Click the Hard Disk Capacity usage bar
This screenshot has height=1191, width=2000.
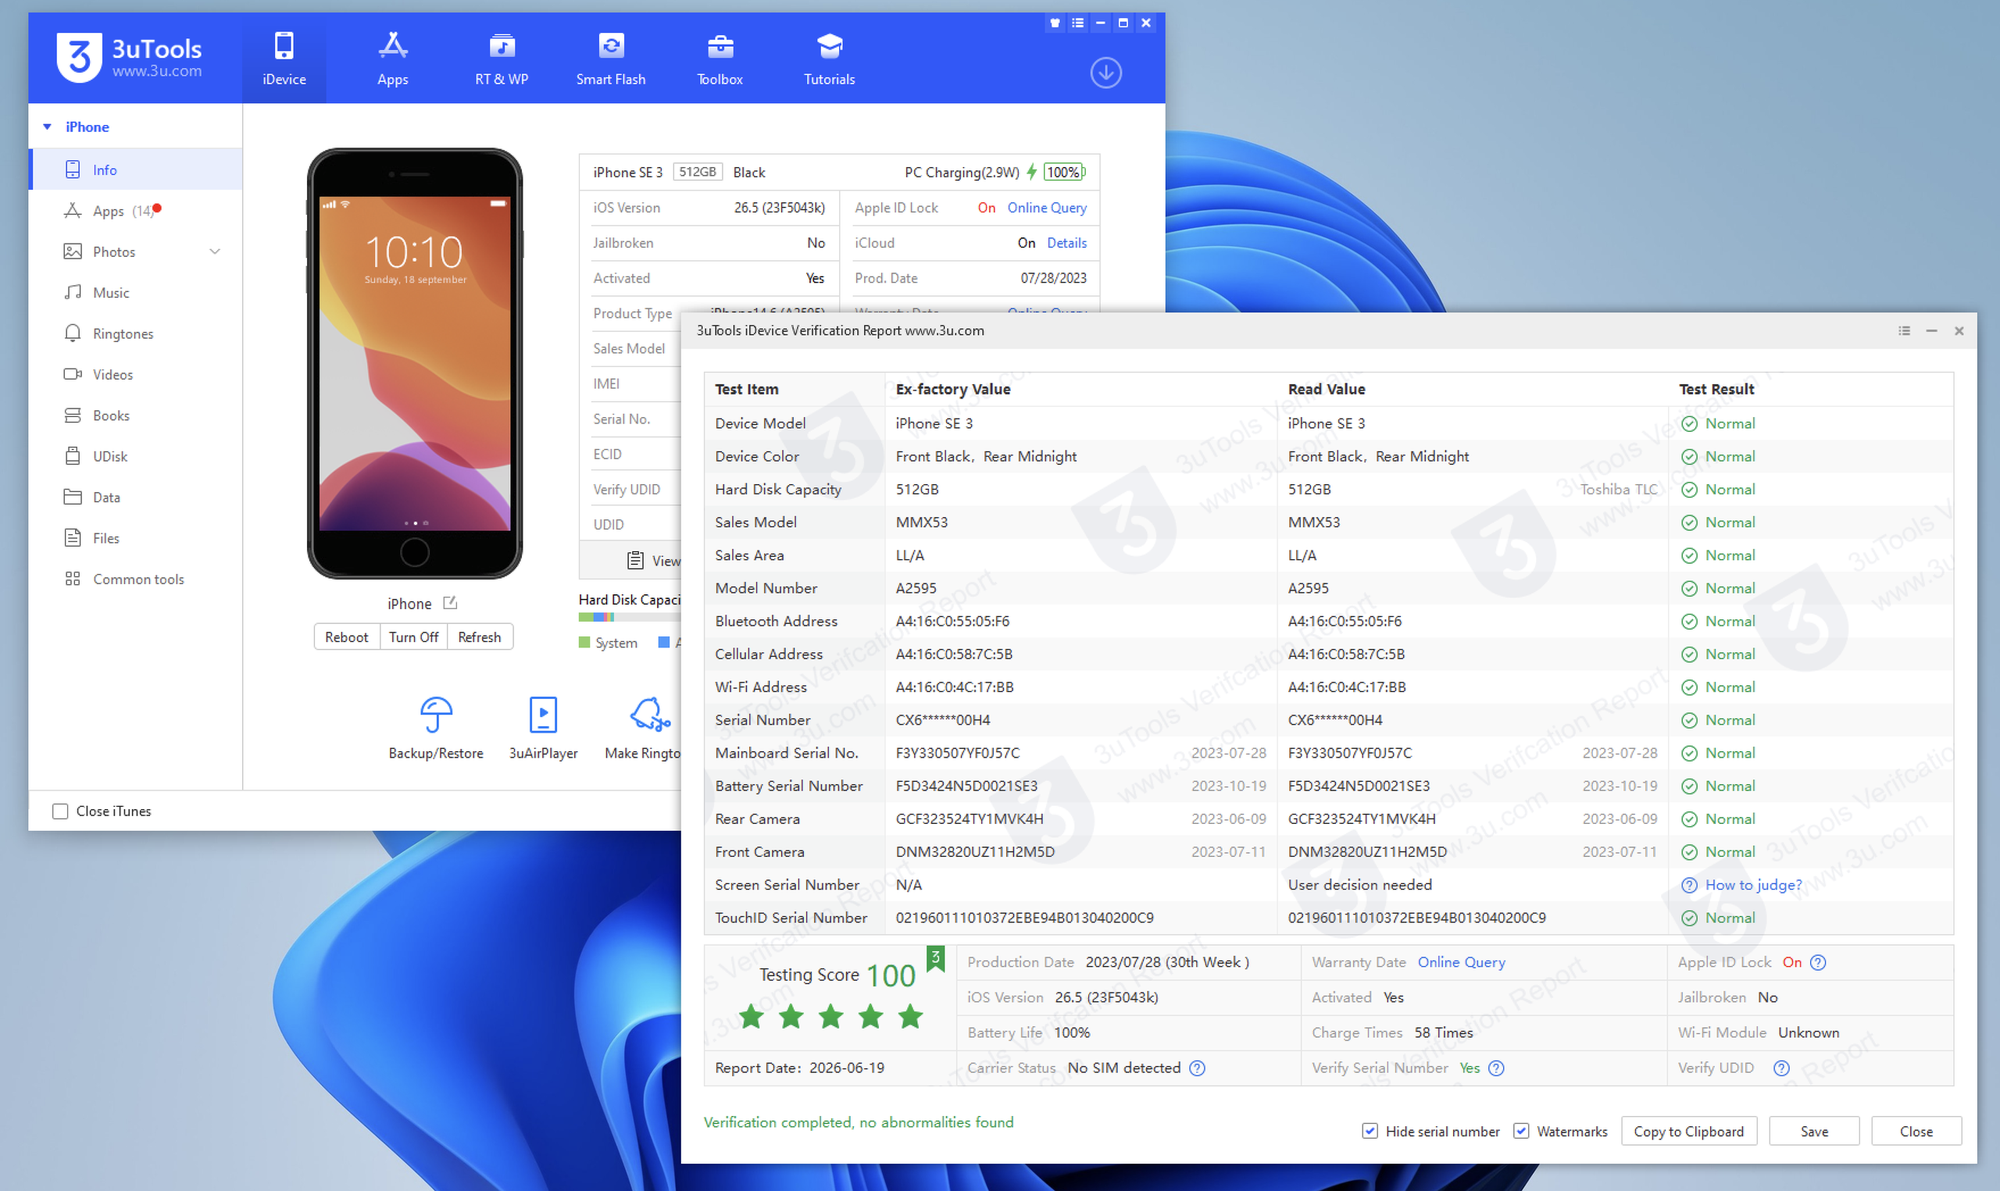pyautogui.click(x=629, y=618)
